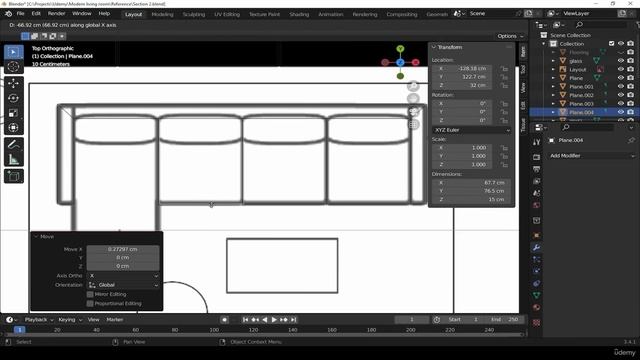The image size is (640, 360).
Task: Open the Render menu
Action: (56, 13)
